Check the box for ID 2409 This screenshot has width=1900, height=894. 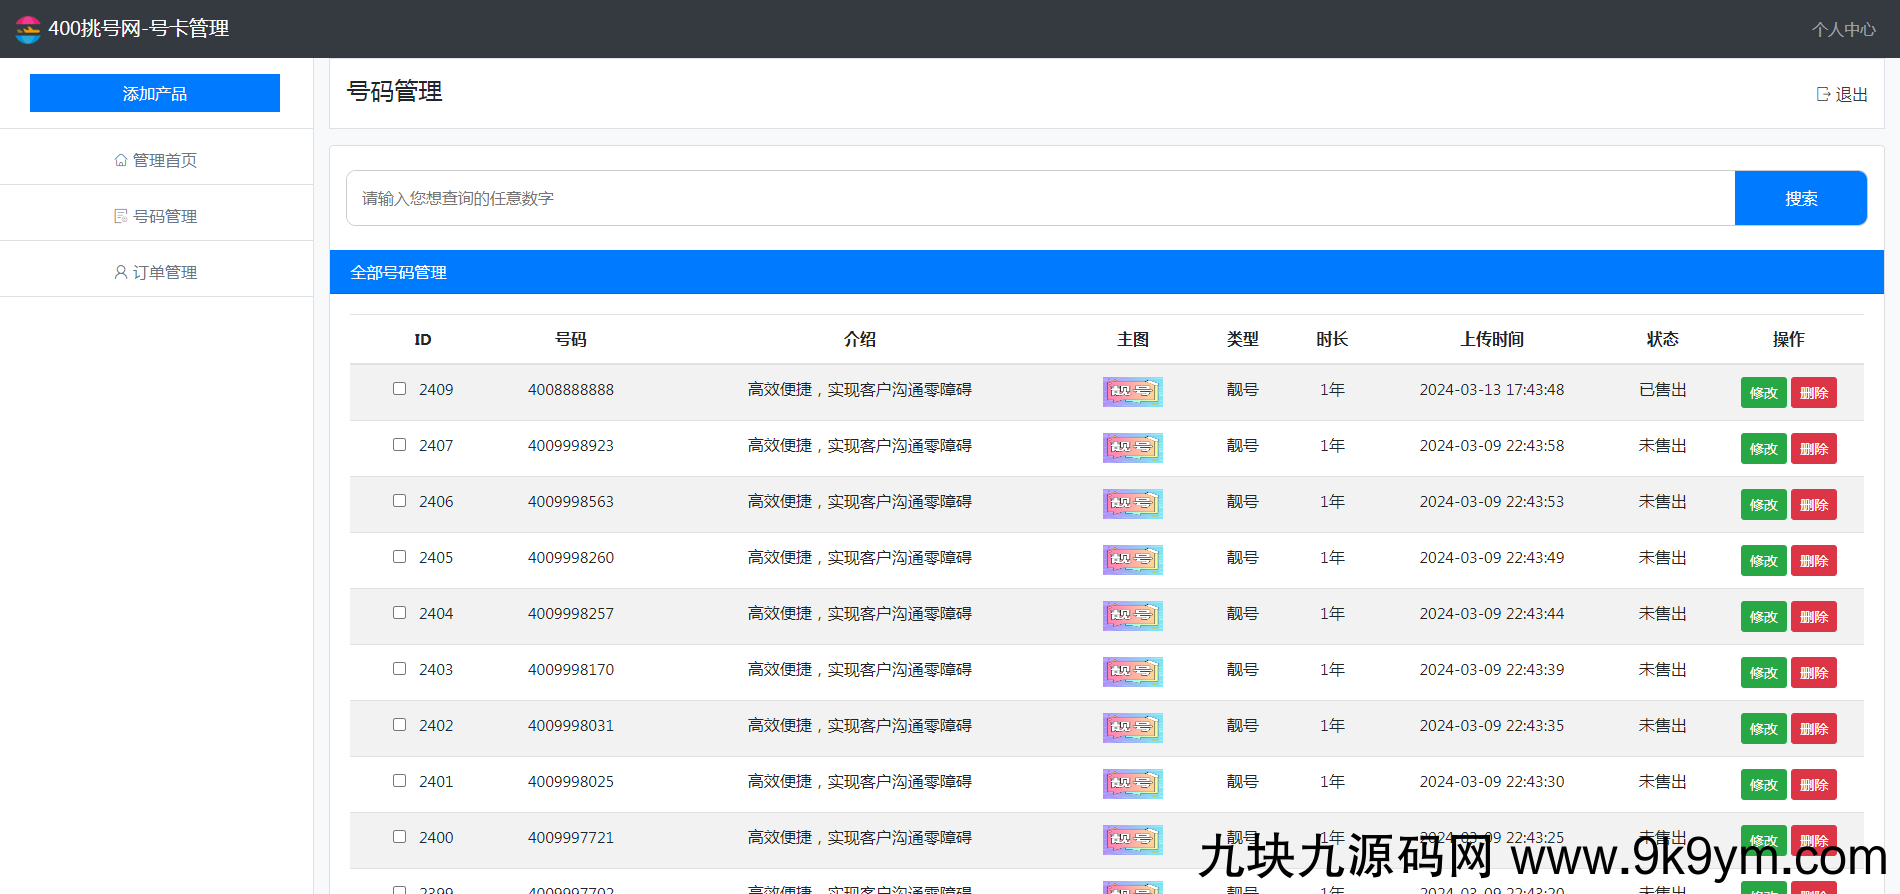click(399, 389)
